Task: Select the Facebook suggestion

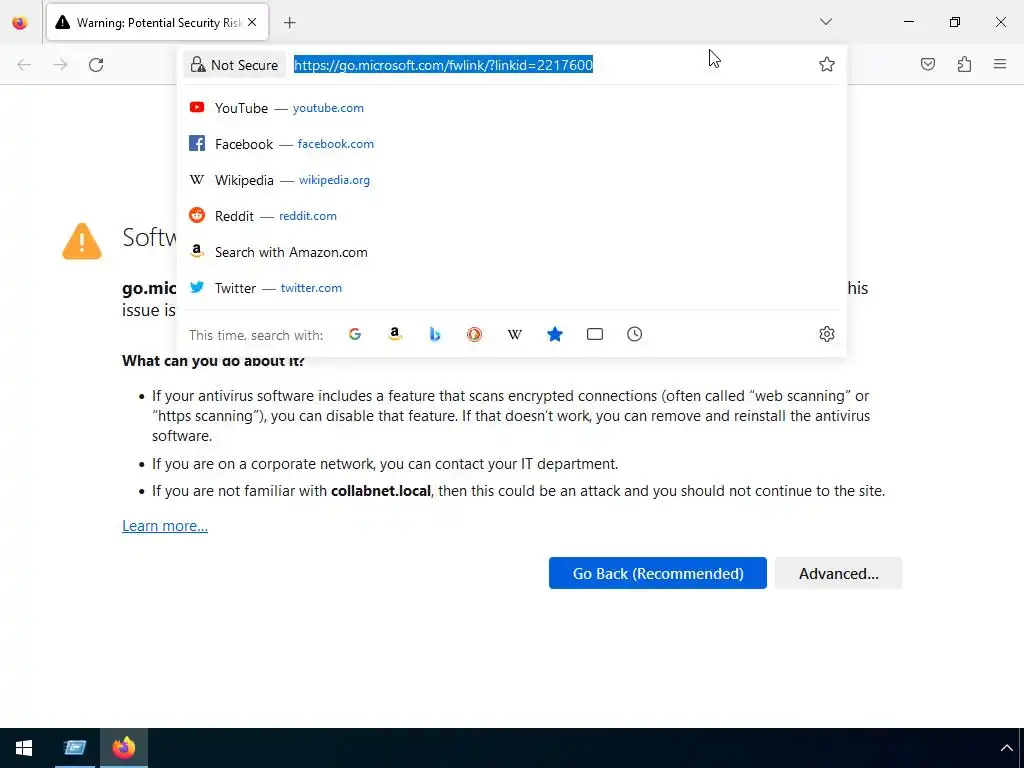Action: click(511, 144)
